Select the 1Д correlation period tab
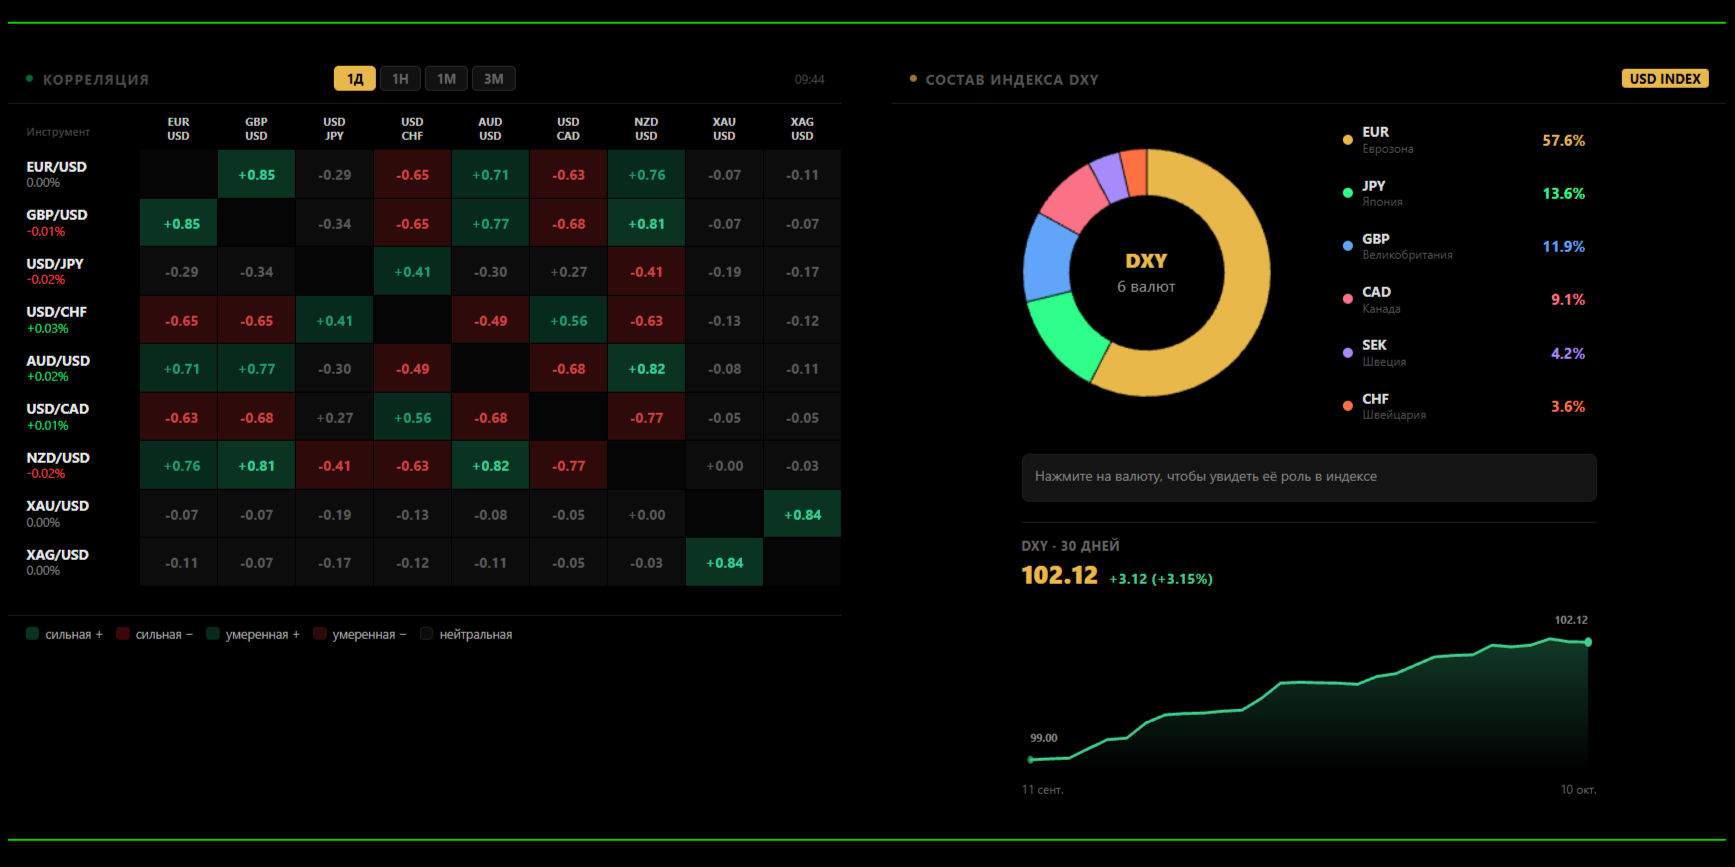Image resolution: width=1735 pixels, height=867 pixels. 355,79
